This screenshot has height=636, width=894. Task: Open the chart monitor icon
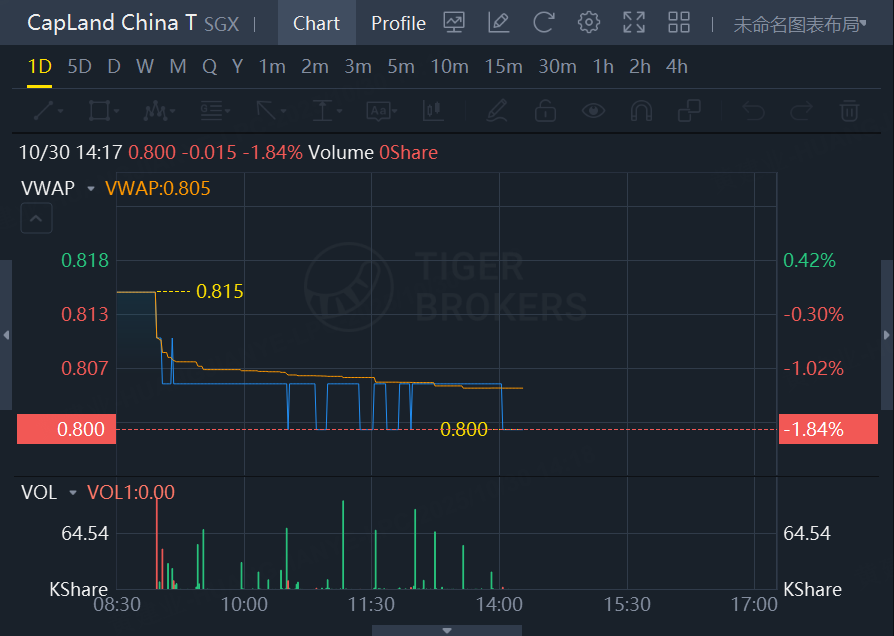pos(454,22)
